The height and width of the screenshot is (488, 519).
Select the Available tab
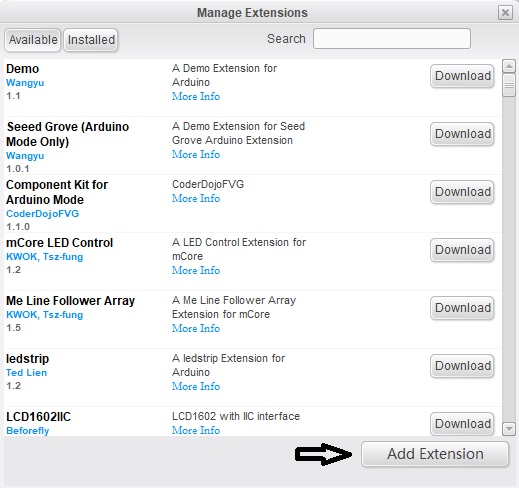click(x=33, y=40)
